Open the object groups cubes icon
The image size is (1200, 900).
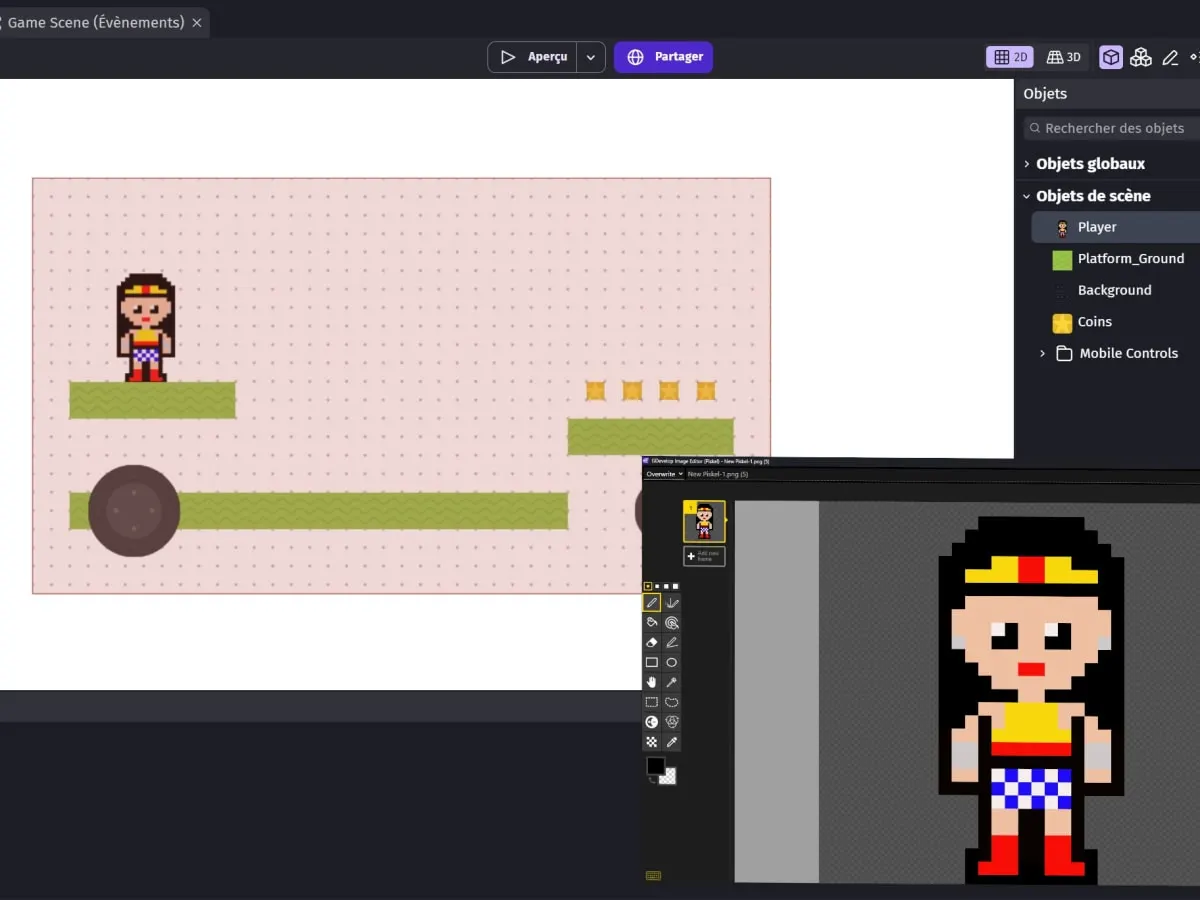[1141, 57]
